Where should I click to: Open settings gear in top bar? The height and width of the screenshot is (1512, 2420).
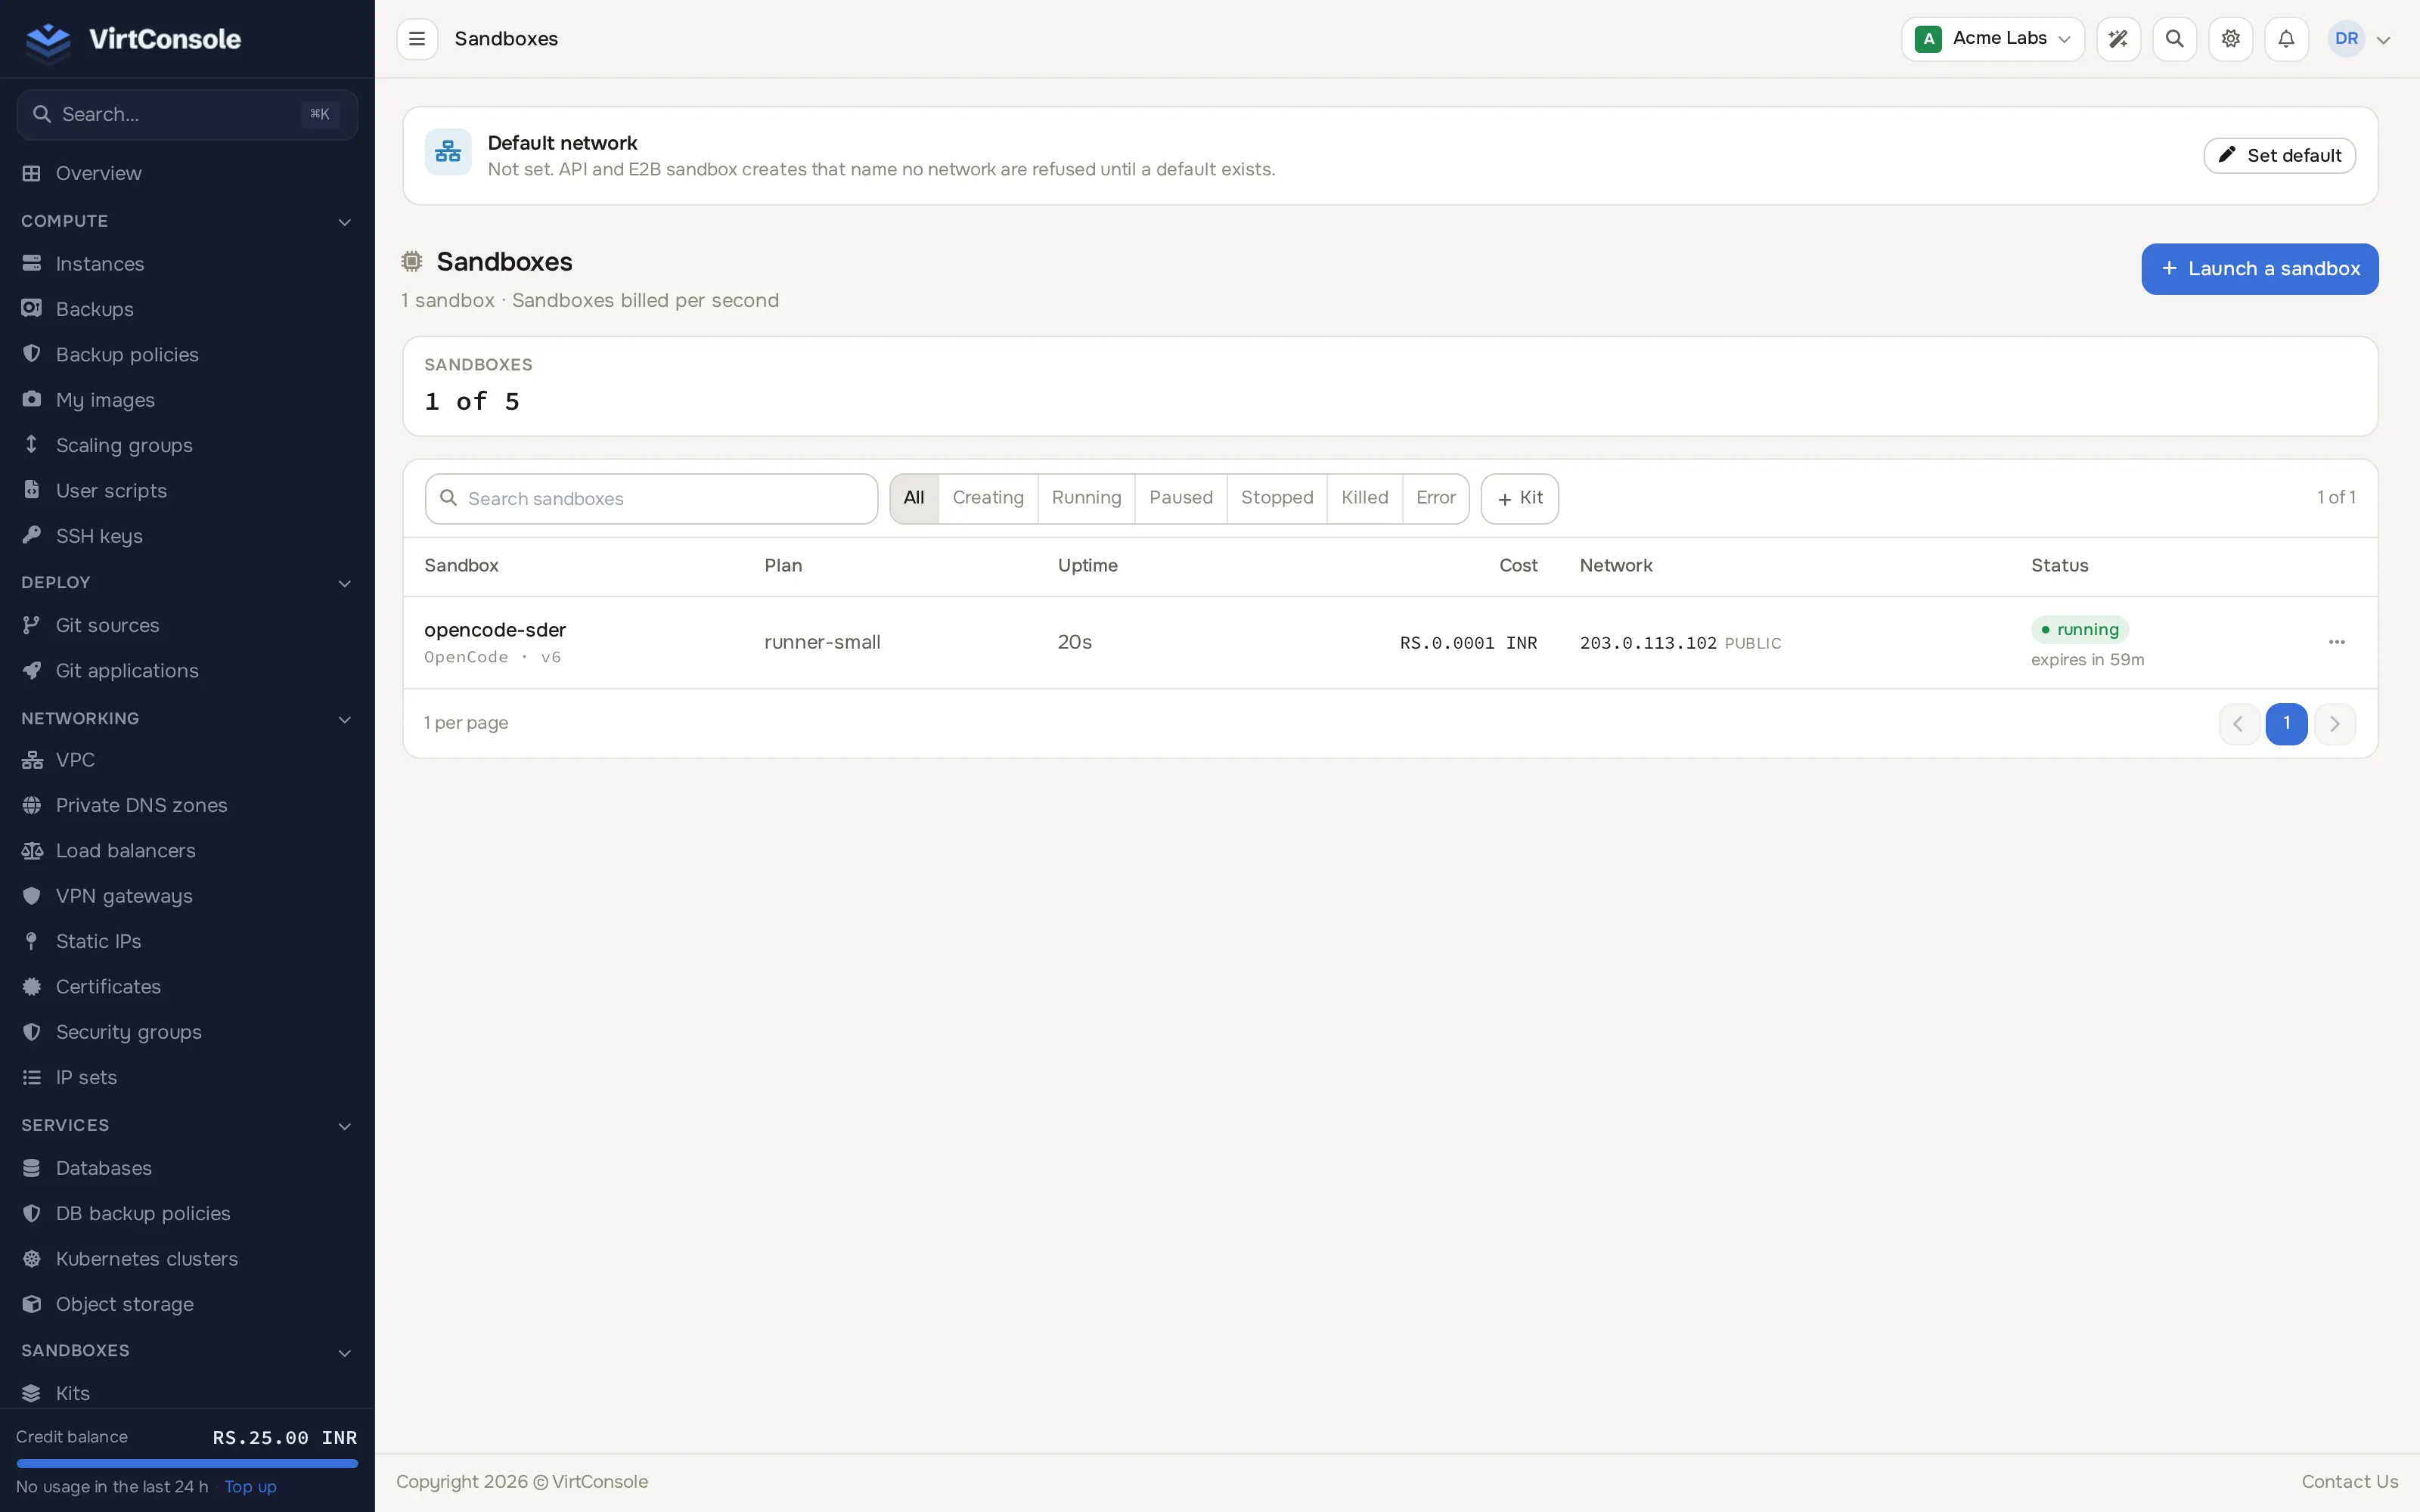point(2230,39)
